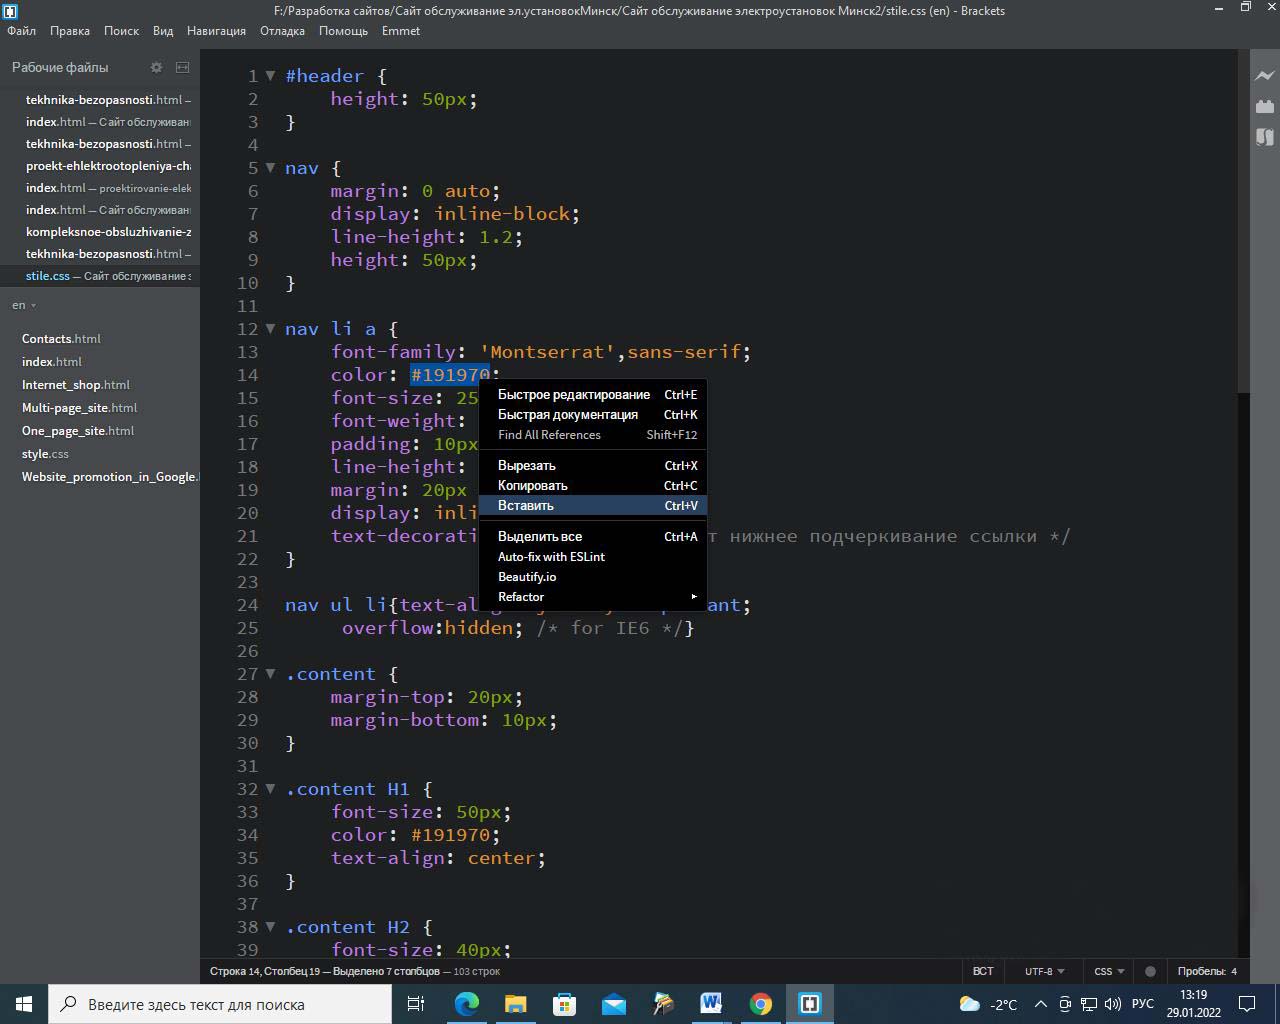Open the CSS language mode dropdown

(x=1109, y=971)
